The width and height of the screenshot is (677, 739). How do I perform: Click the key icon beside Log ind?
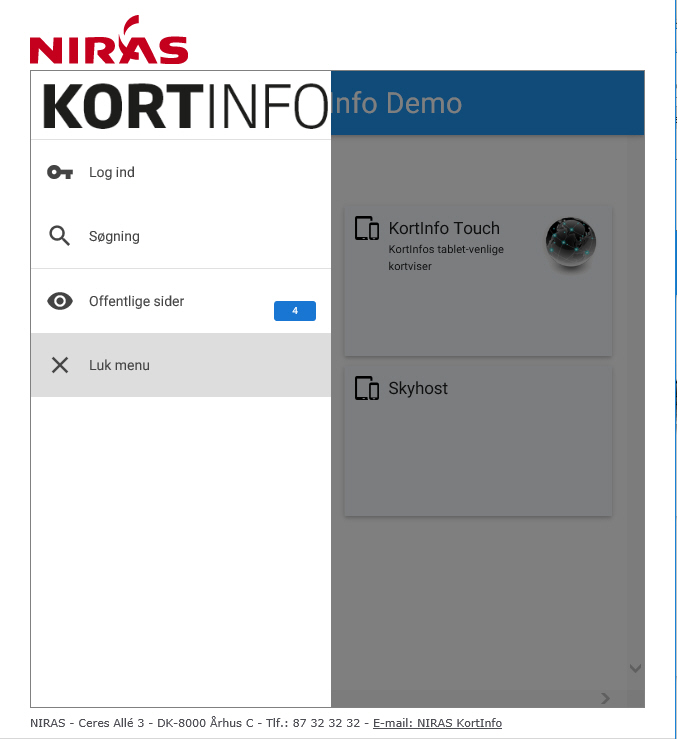point(60,172)
